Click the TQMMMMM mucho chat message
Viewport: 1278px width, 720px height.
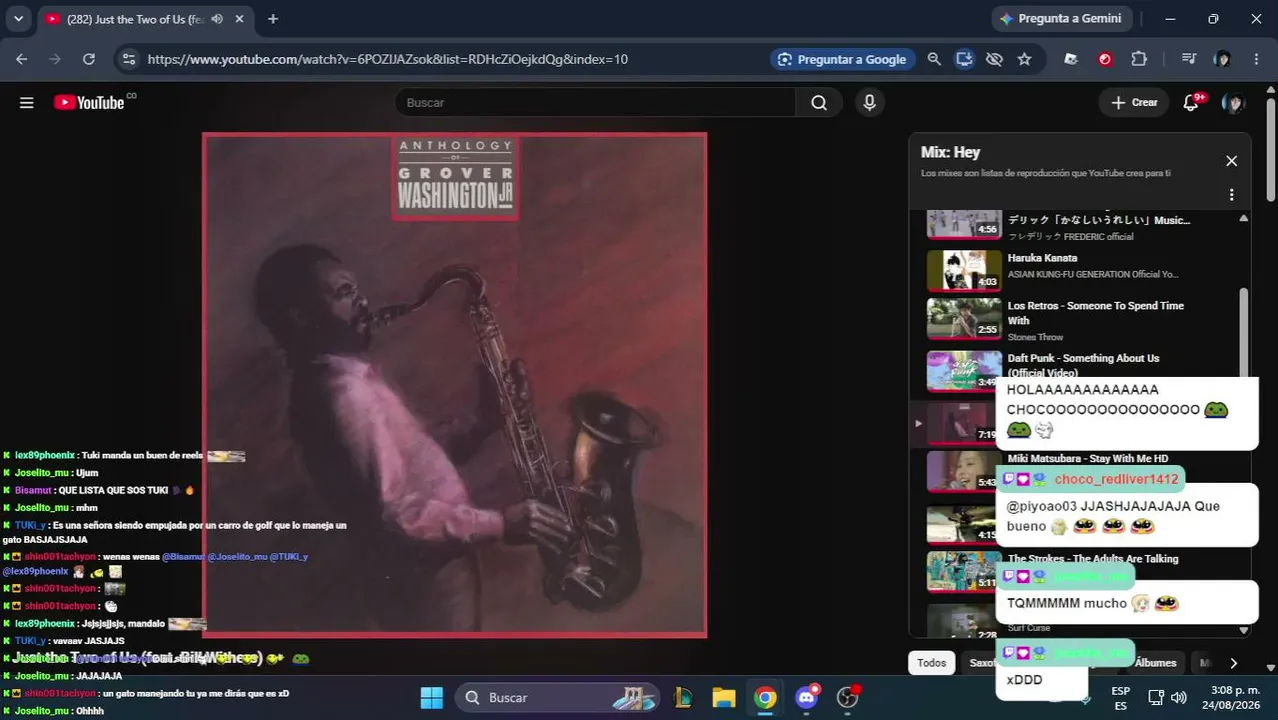(1127, 603)
